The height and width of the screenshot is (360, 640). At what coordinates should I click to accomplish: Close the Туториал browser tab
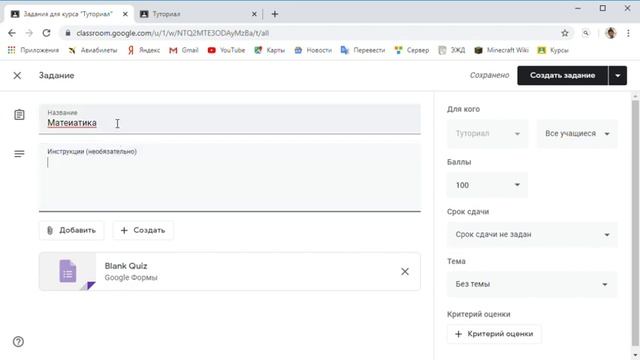254,14
